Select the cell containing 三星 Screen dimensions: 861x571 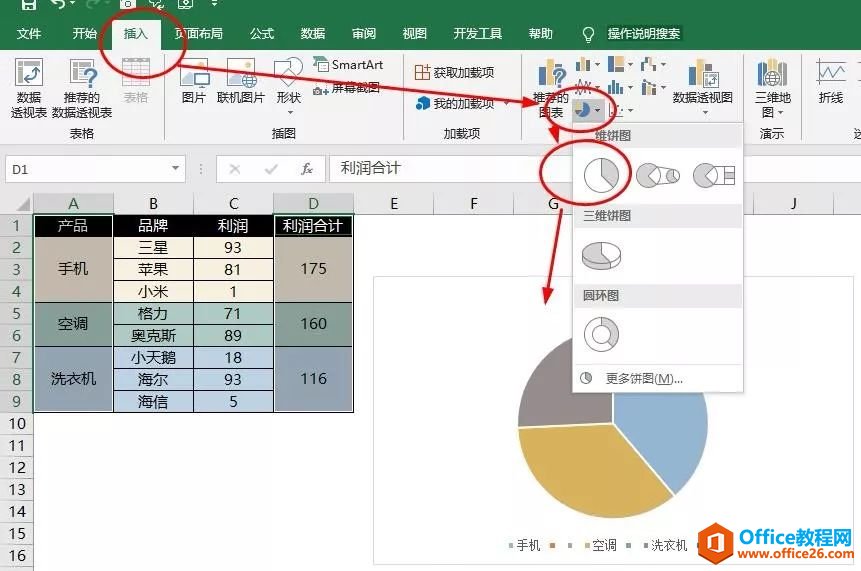pyautogui.click(x=153, y=248)
